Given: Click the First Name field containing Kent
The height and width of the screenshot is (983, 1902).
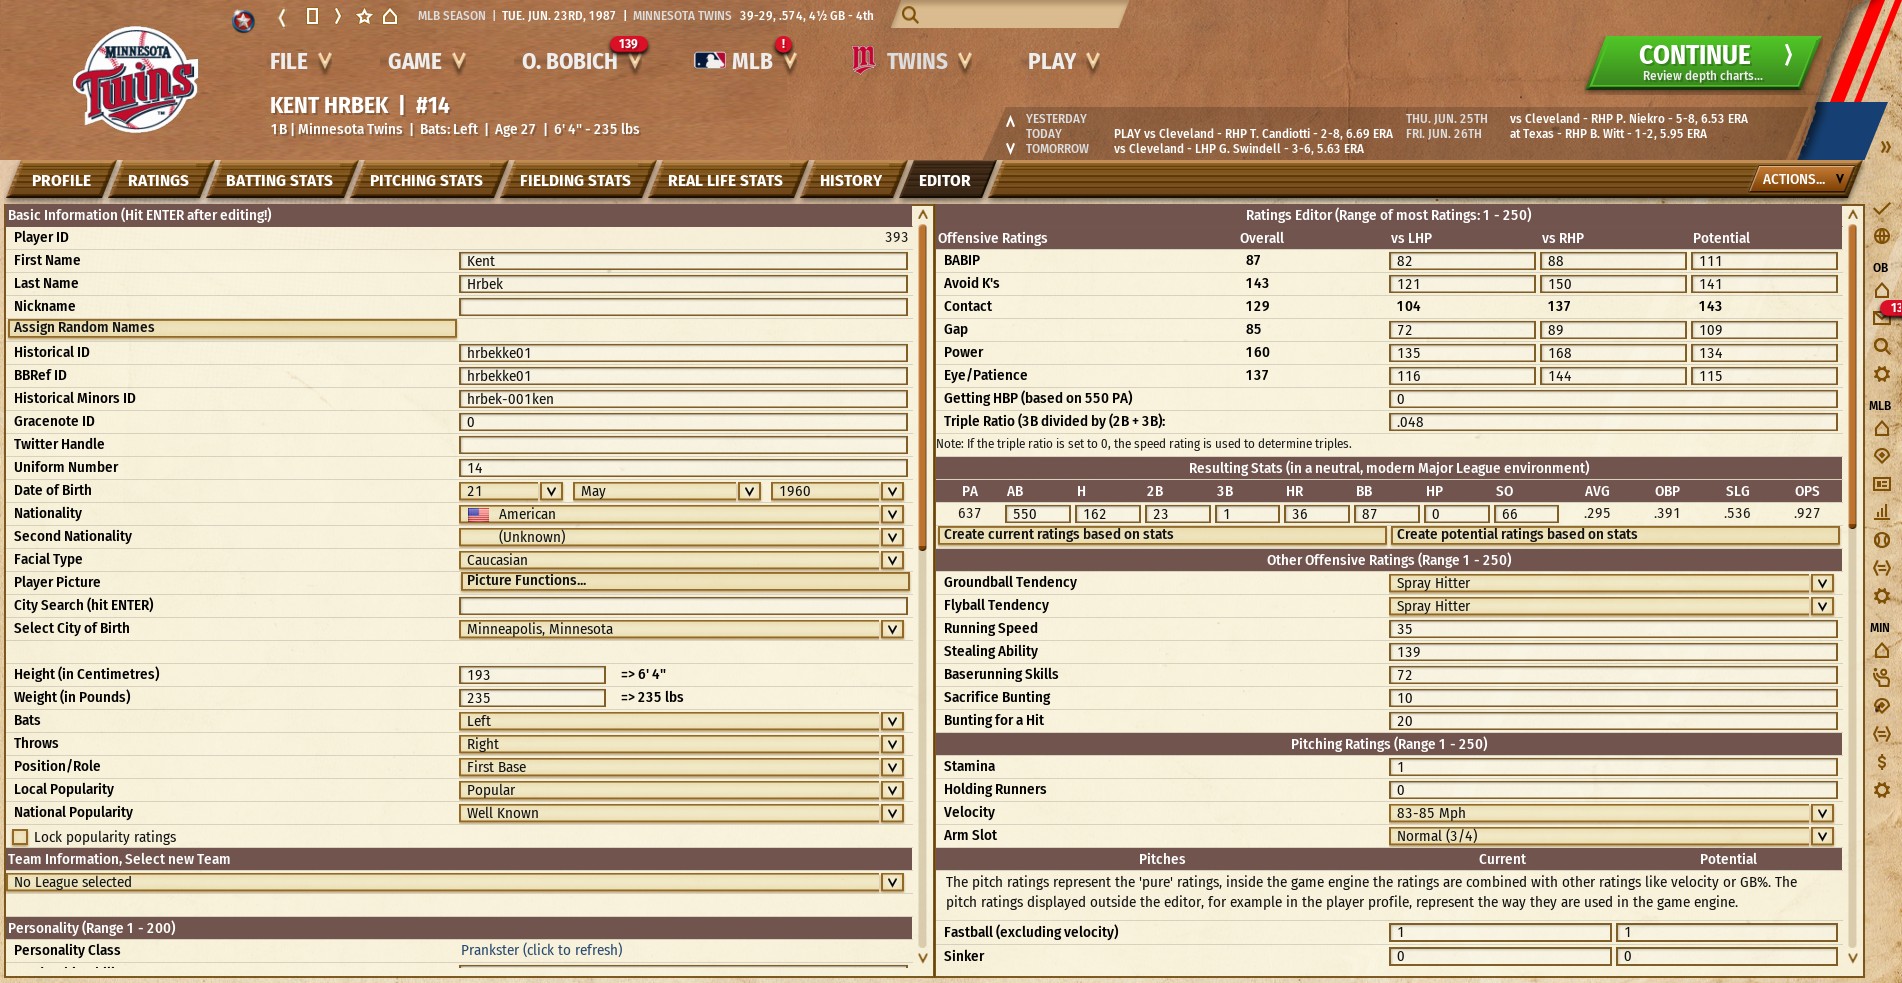Looking at the screenshot, I should click(683, 261).
